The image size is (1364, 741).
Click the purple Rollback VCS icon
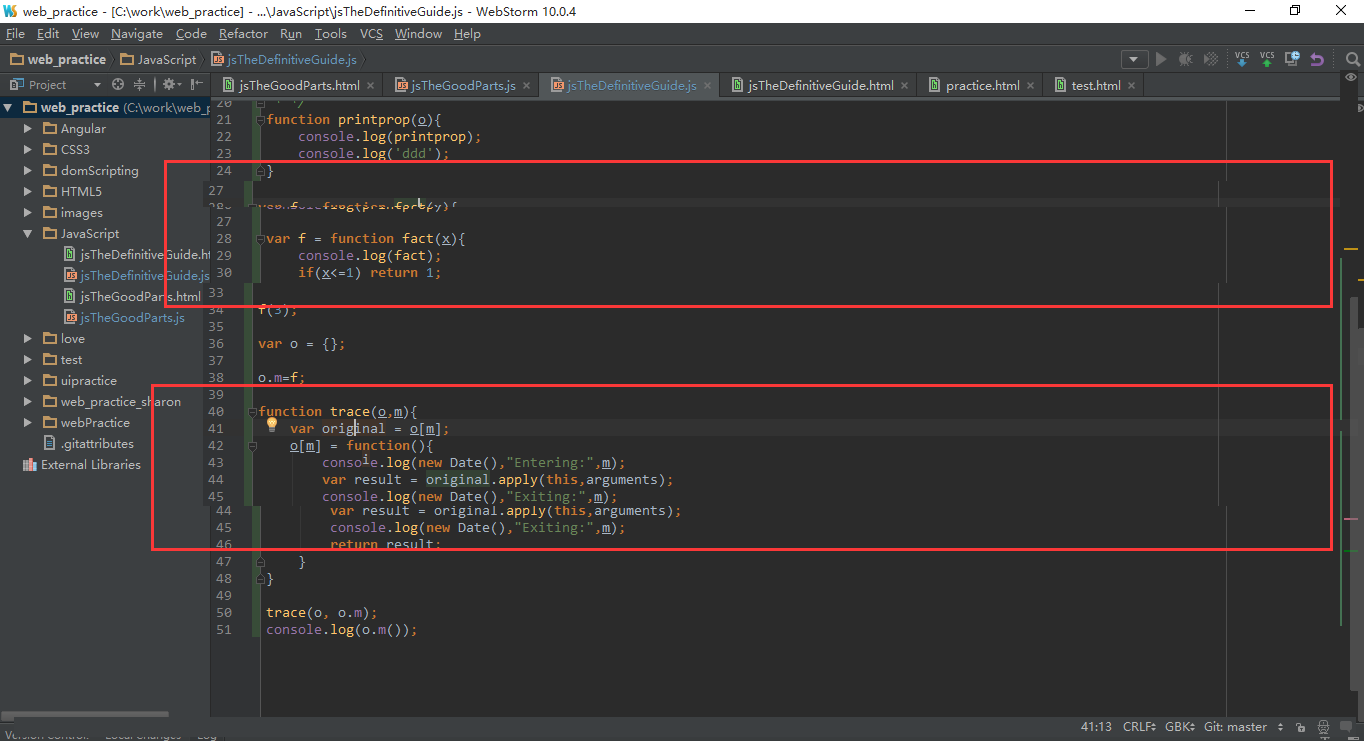coord(1317,58)
